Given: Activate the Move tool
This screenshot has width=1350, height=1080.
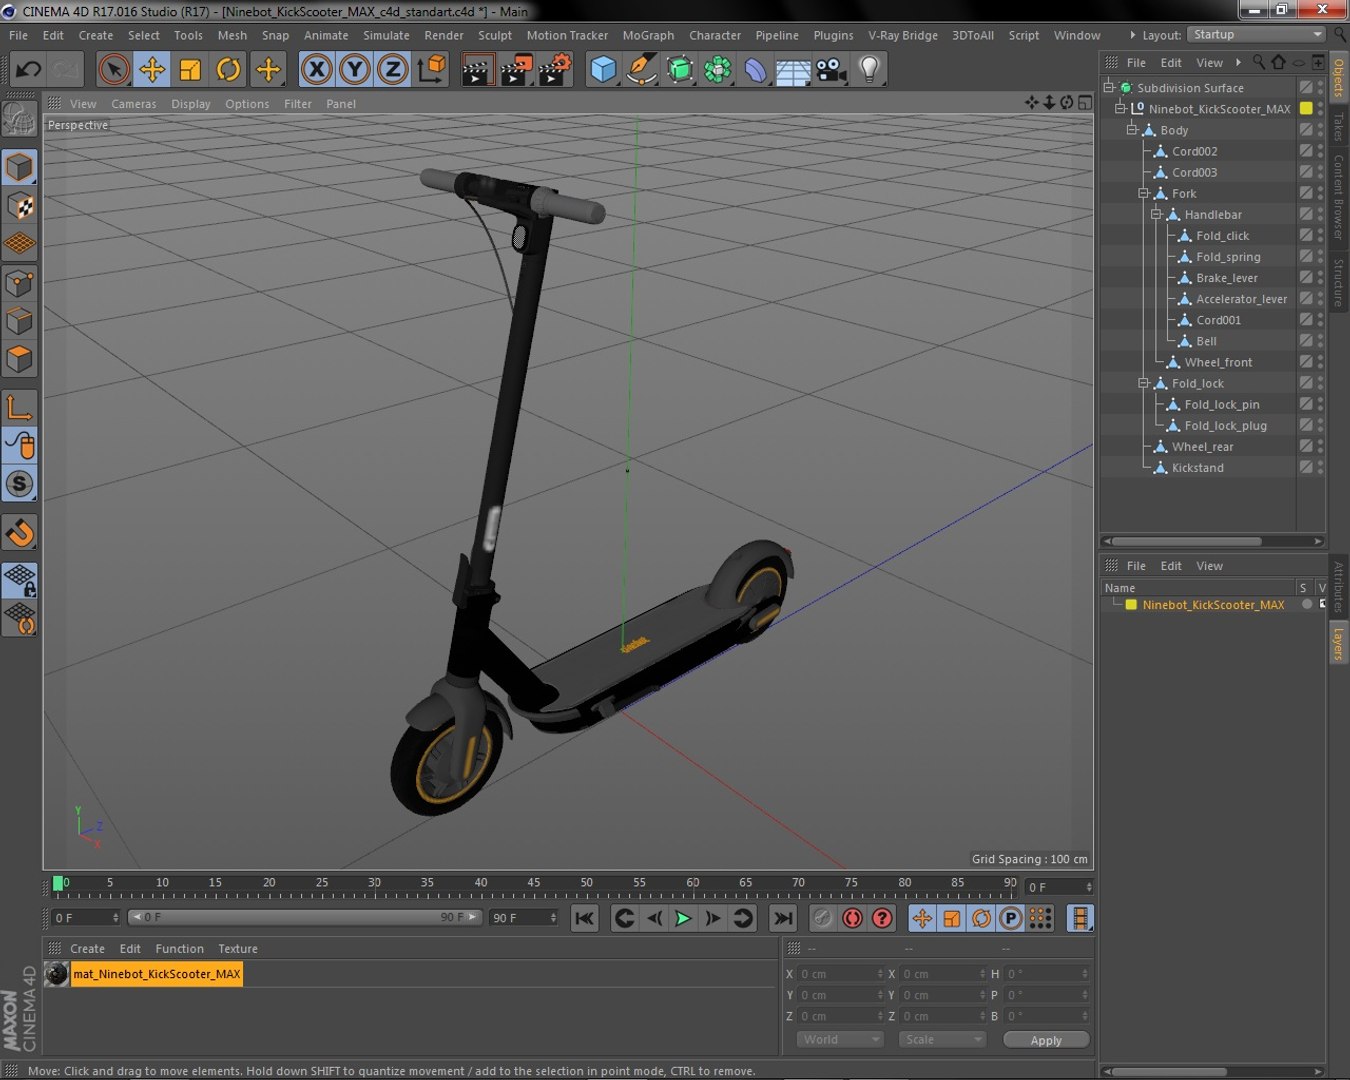Looking at the screenshot, I should pos(152,69).
